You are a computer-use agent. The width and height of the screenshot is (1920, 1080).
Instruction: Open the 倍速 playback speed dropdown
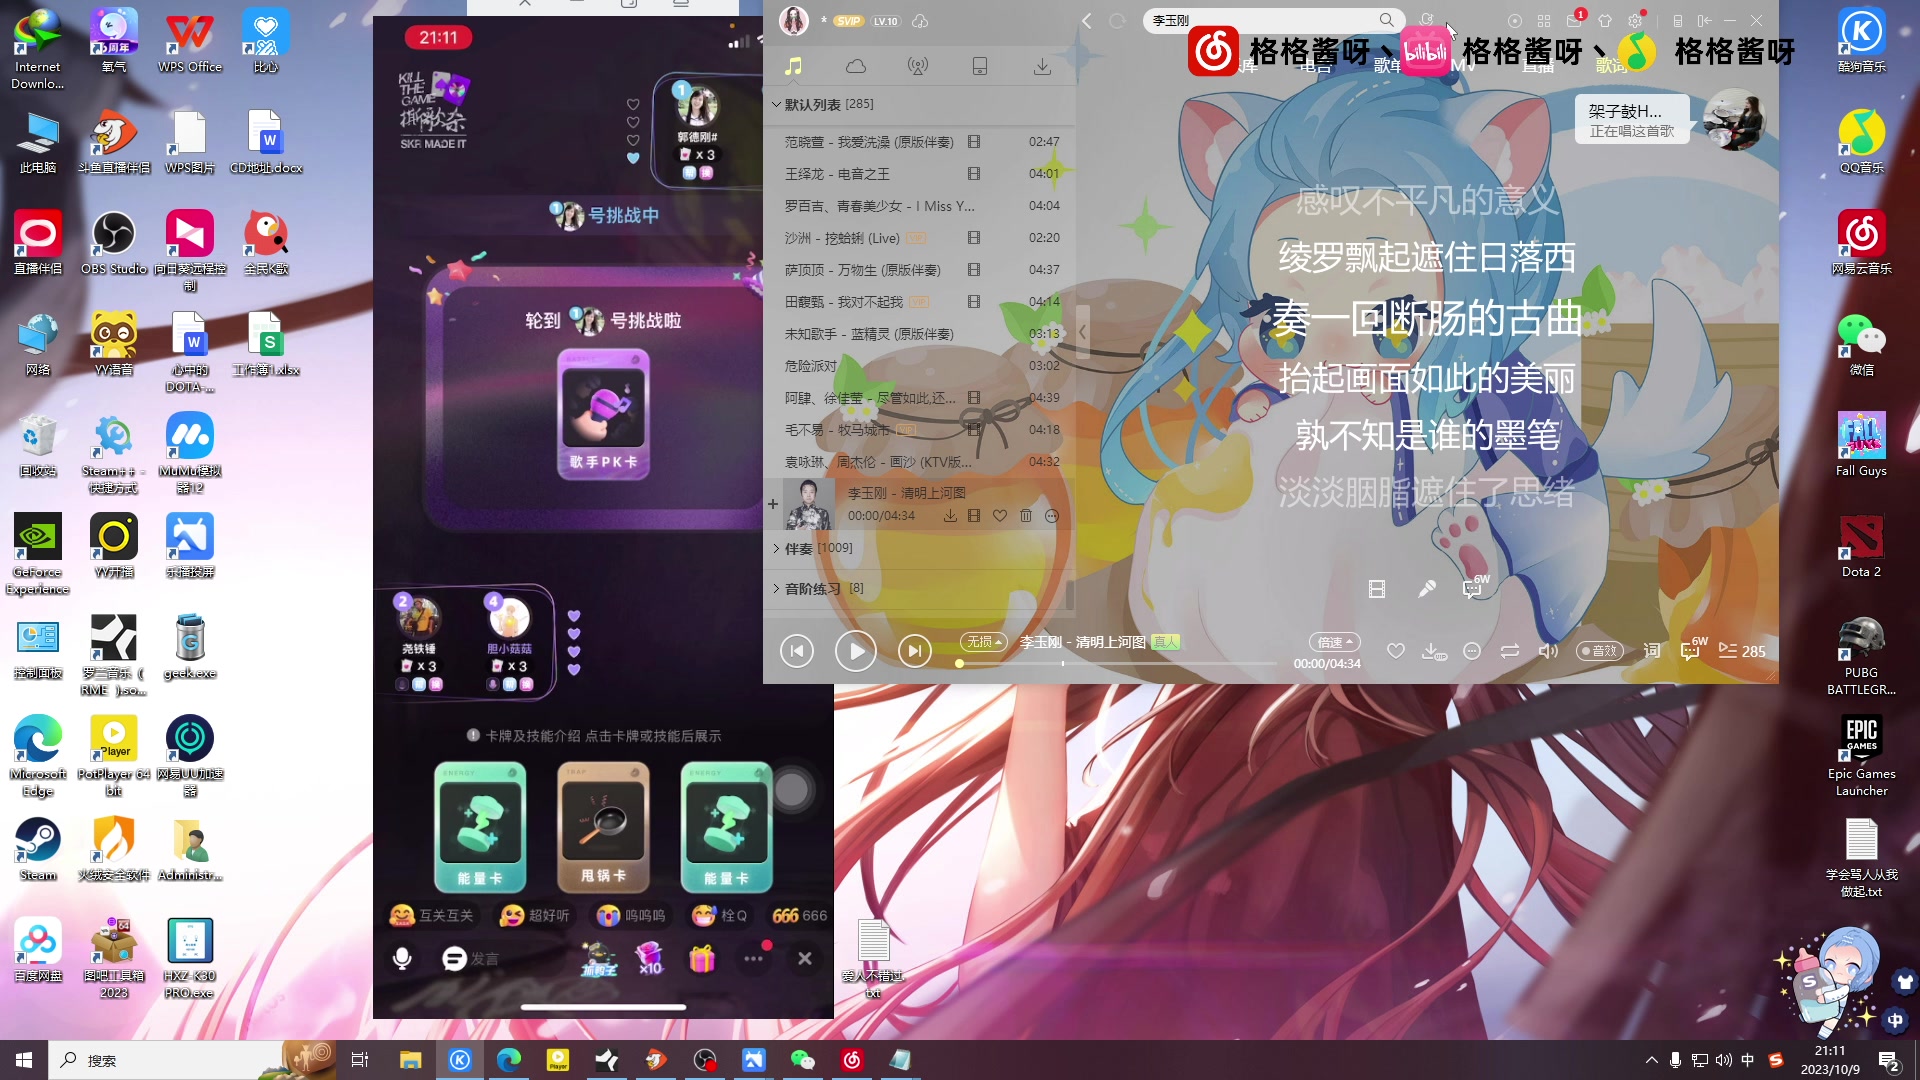pos(1335,642)
